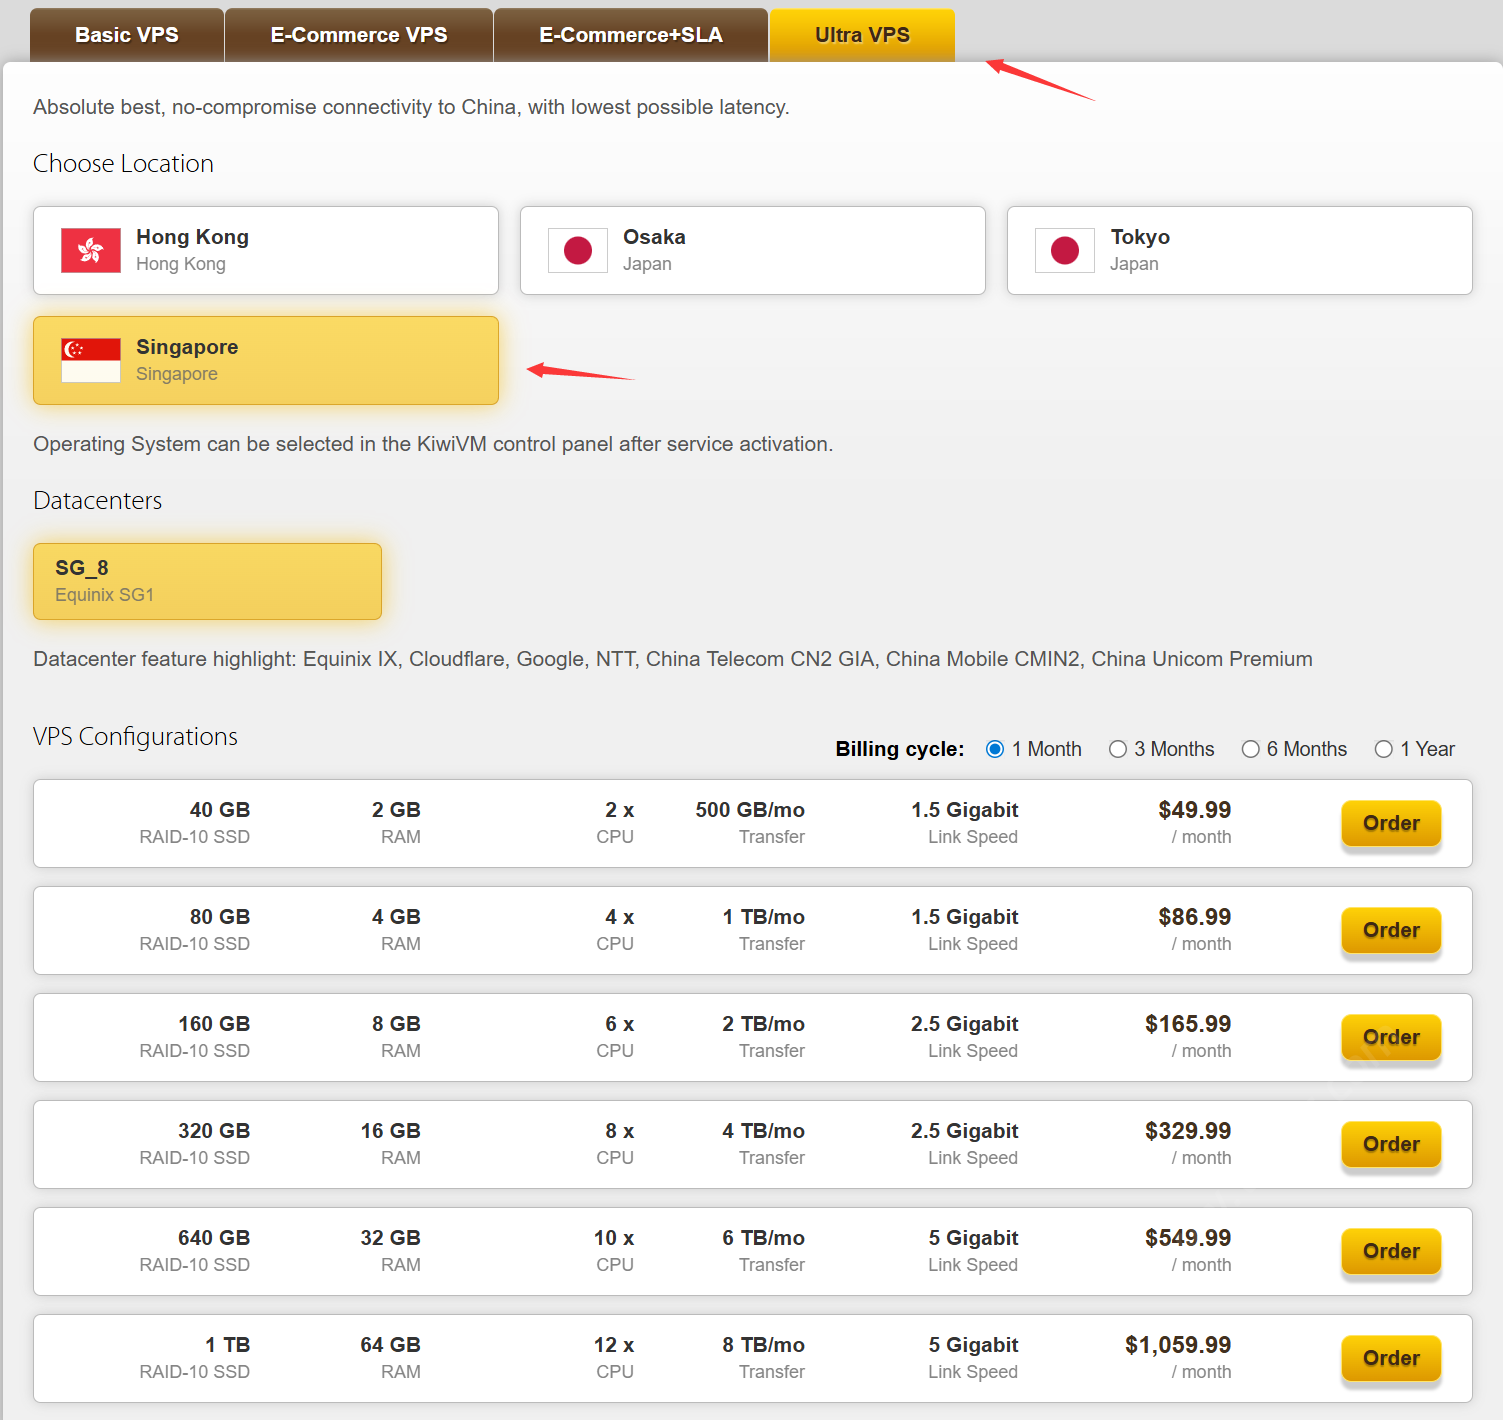Image resolution: width=1503 pixels, height=1420 pixels.
Task: Click the '$165.99' price text
Action: (x=1188, y=1024)
